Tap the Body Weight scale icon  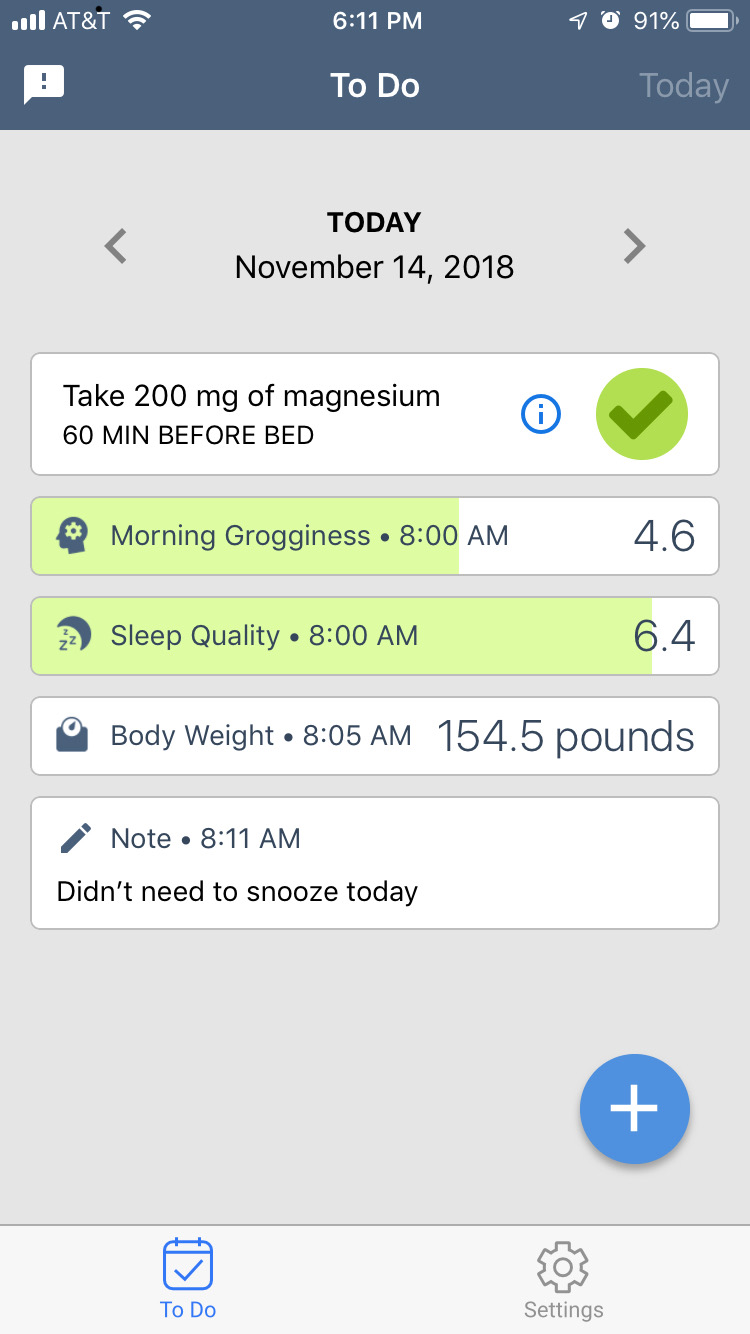pyautogui.click(x=73, y=737)
